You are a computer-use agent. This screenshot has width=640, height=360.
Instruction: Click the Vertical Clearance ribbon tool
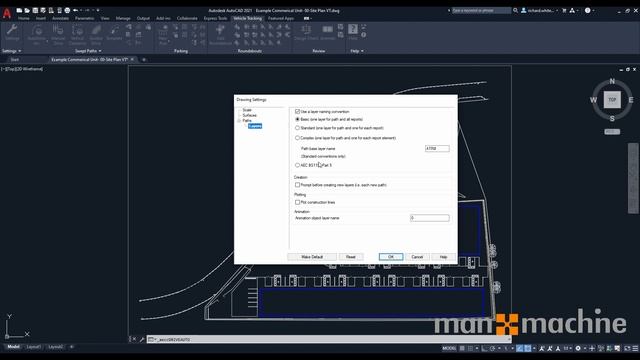(77, 34)
